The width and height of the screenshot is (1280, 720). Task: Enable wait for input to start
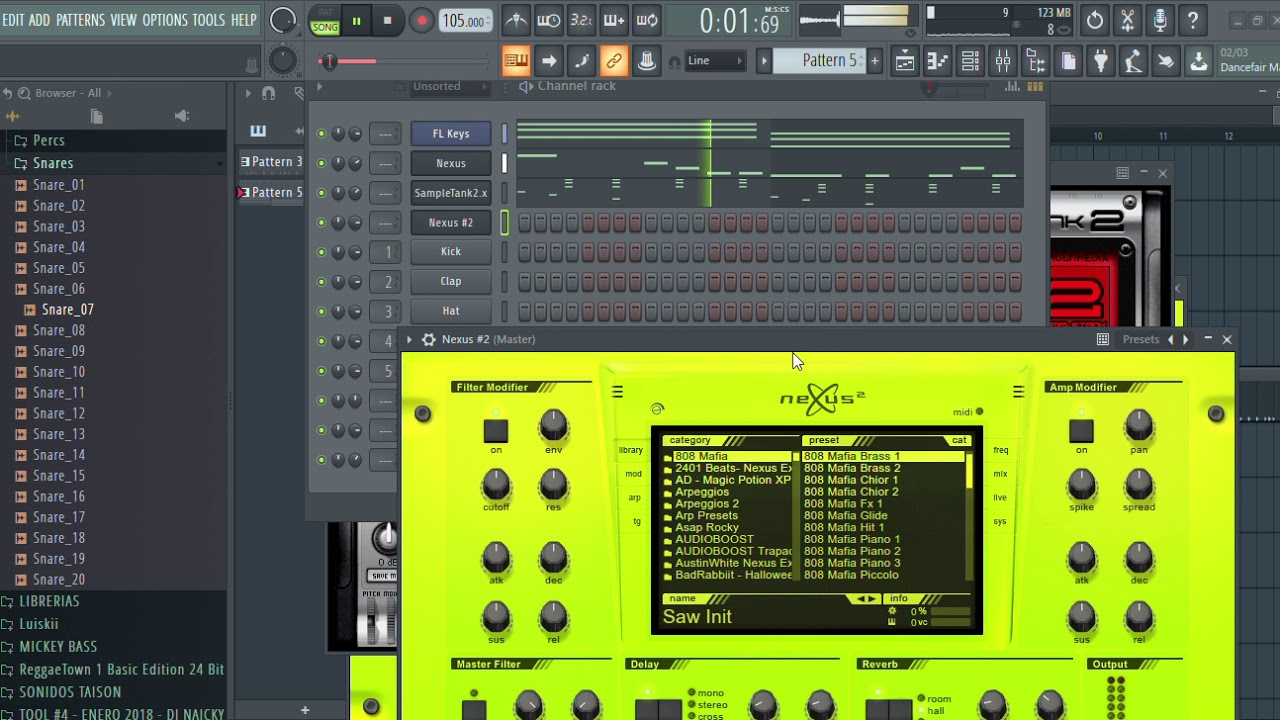click(x=549, y=20)
